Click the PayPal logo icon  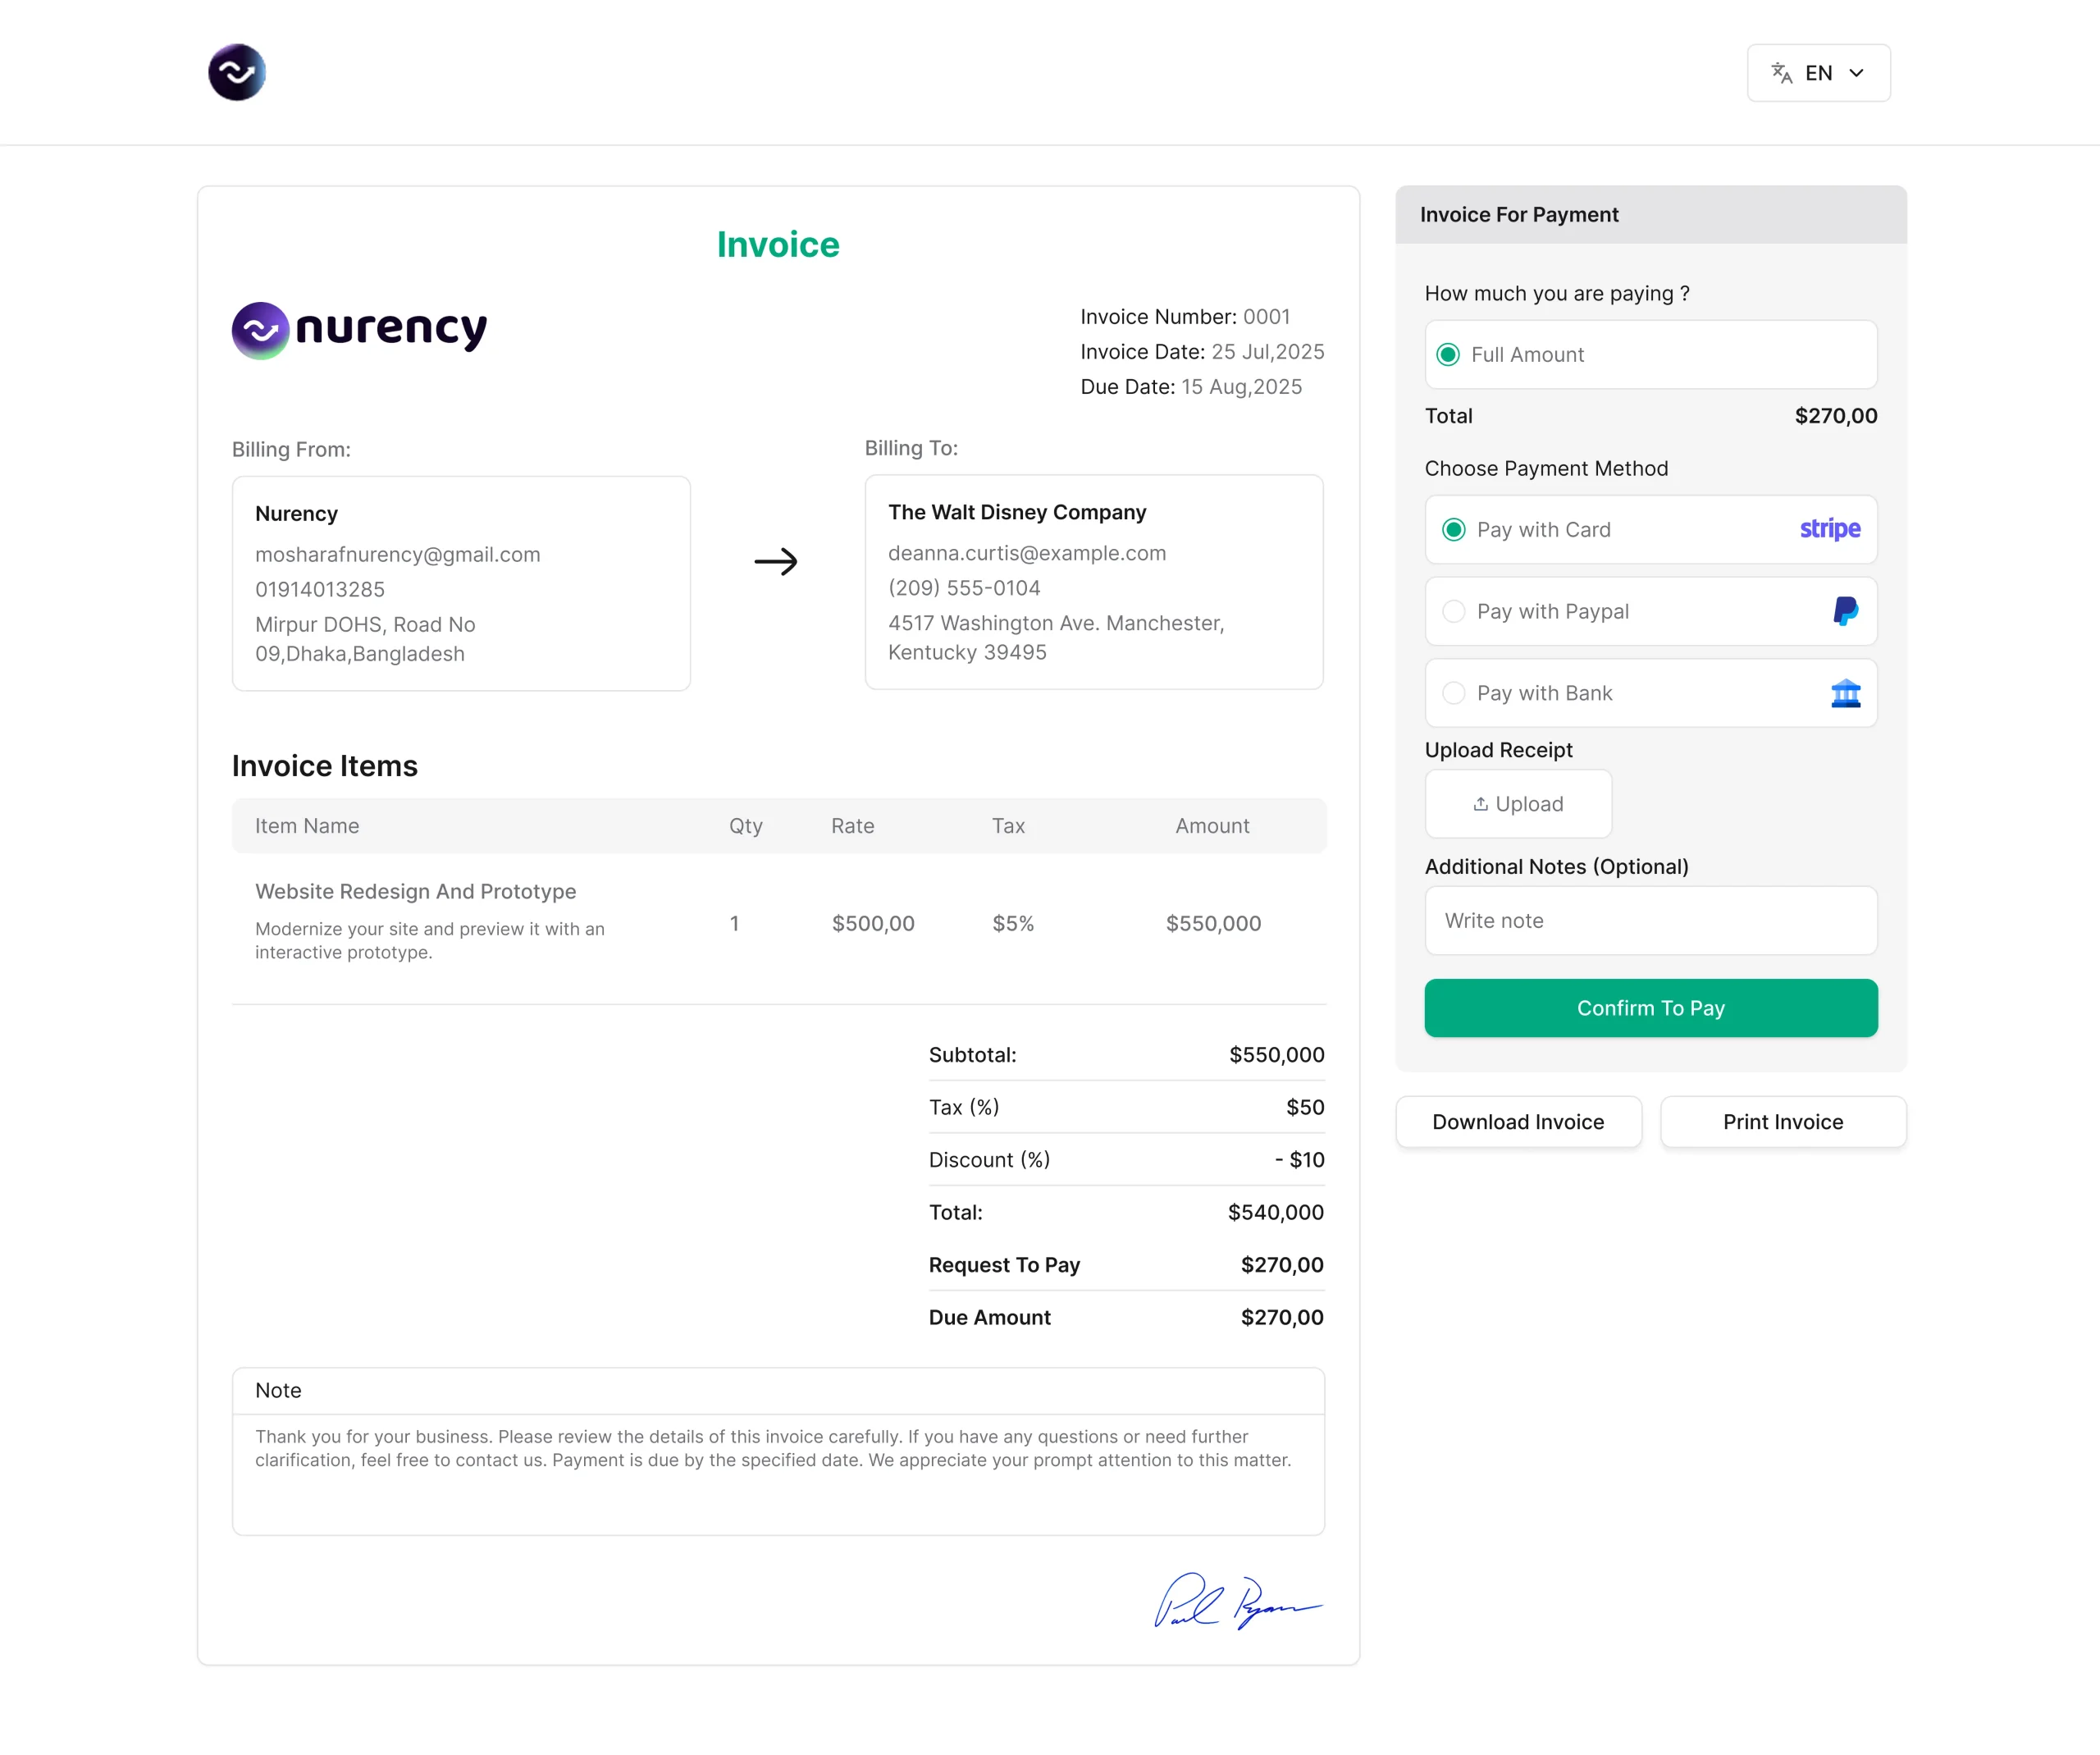coord(1845,611)
